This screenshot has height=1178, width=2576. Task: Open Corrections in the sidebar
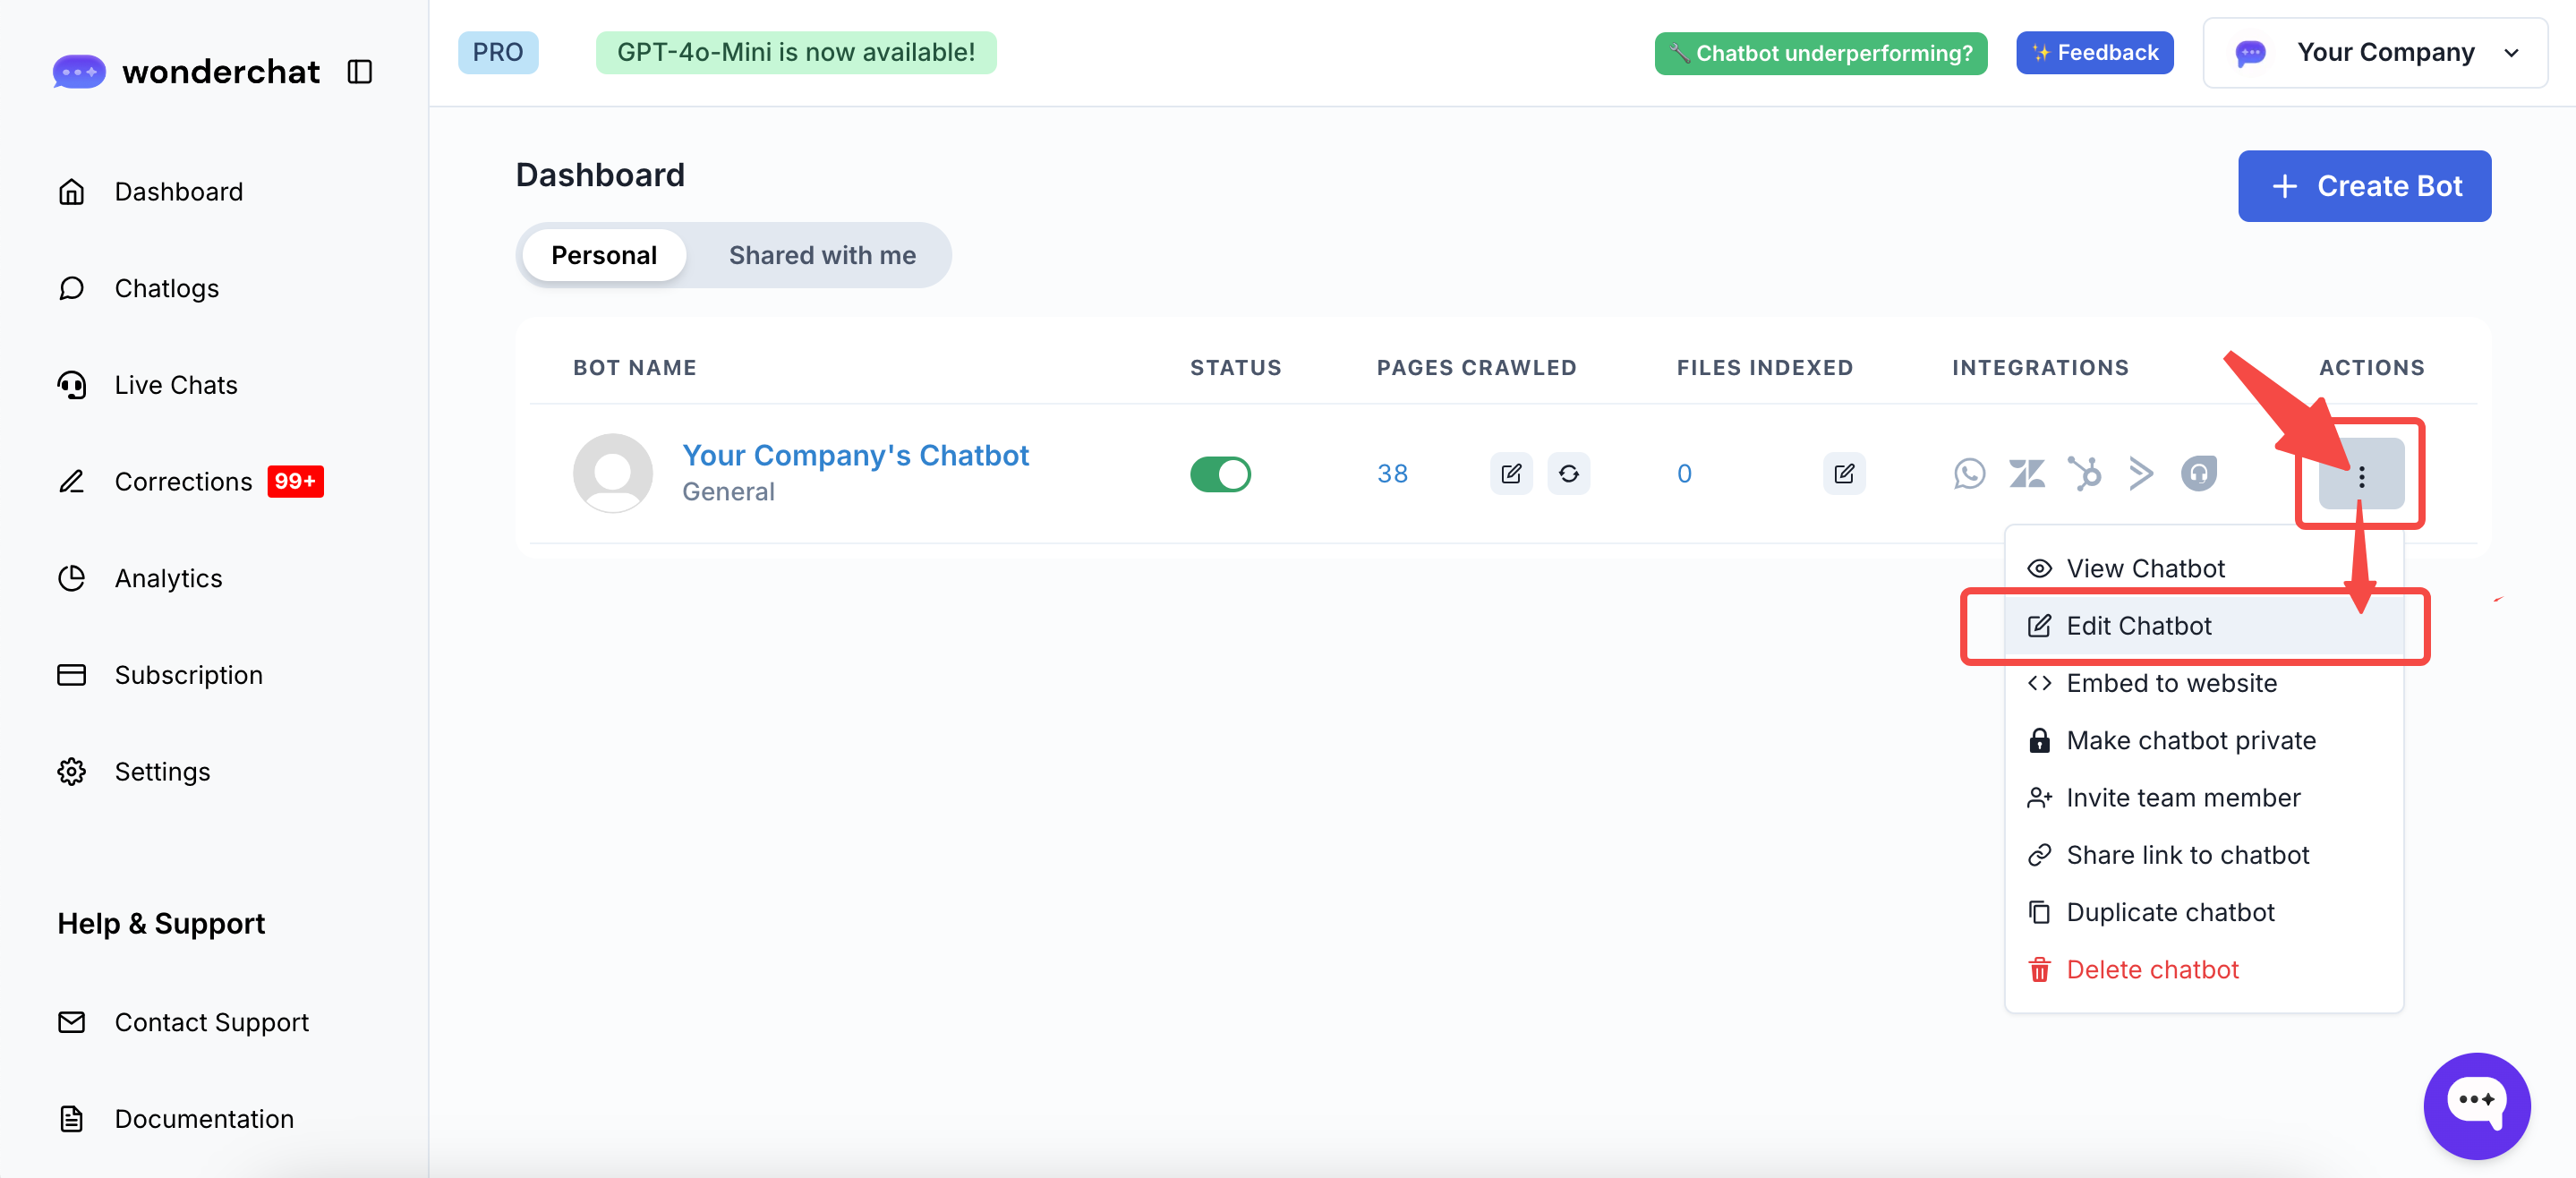[x=183, y=481]
